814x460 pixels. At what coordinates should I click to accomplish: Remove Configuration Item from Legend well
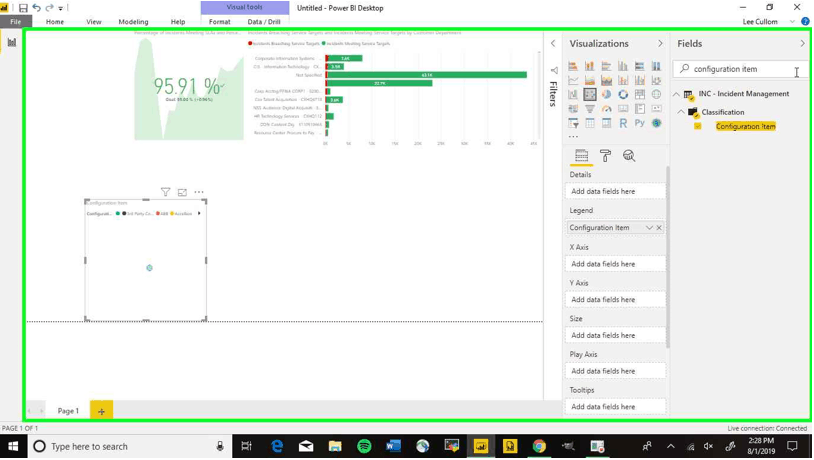(659, 228)
